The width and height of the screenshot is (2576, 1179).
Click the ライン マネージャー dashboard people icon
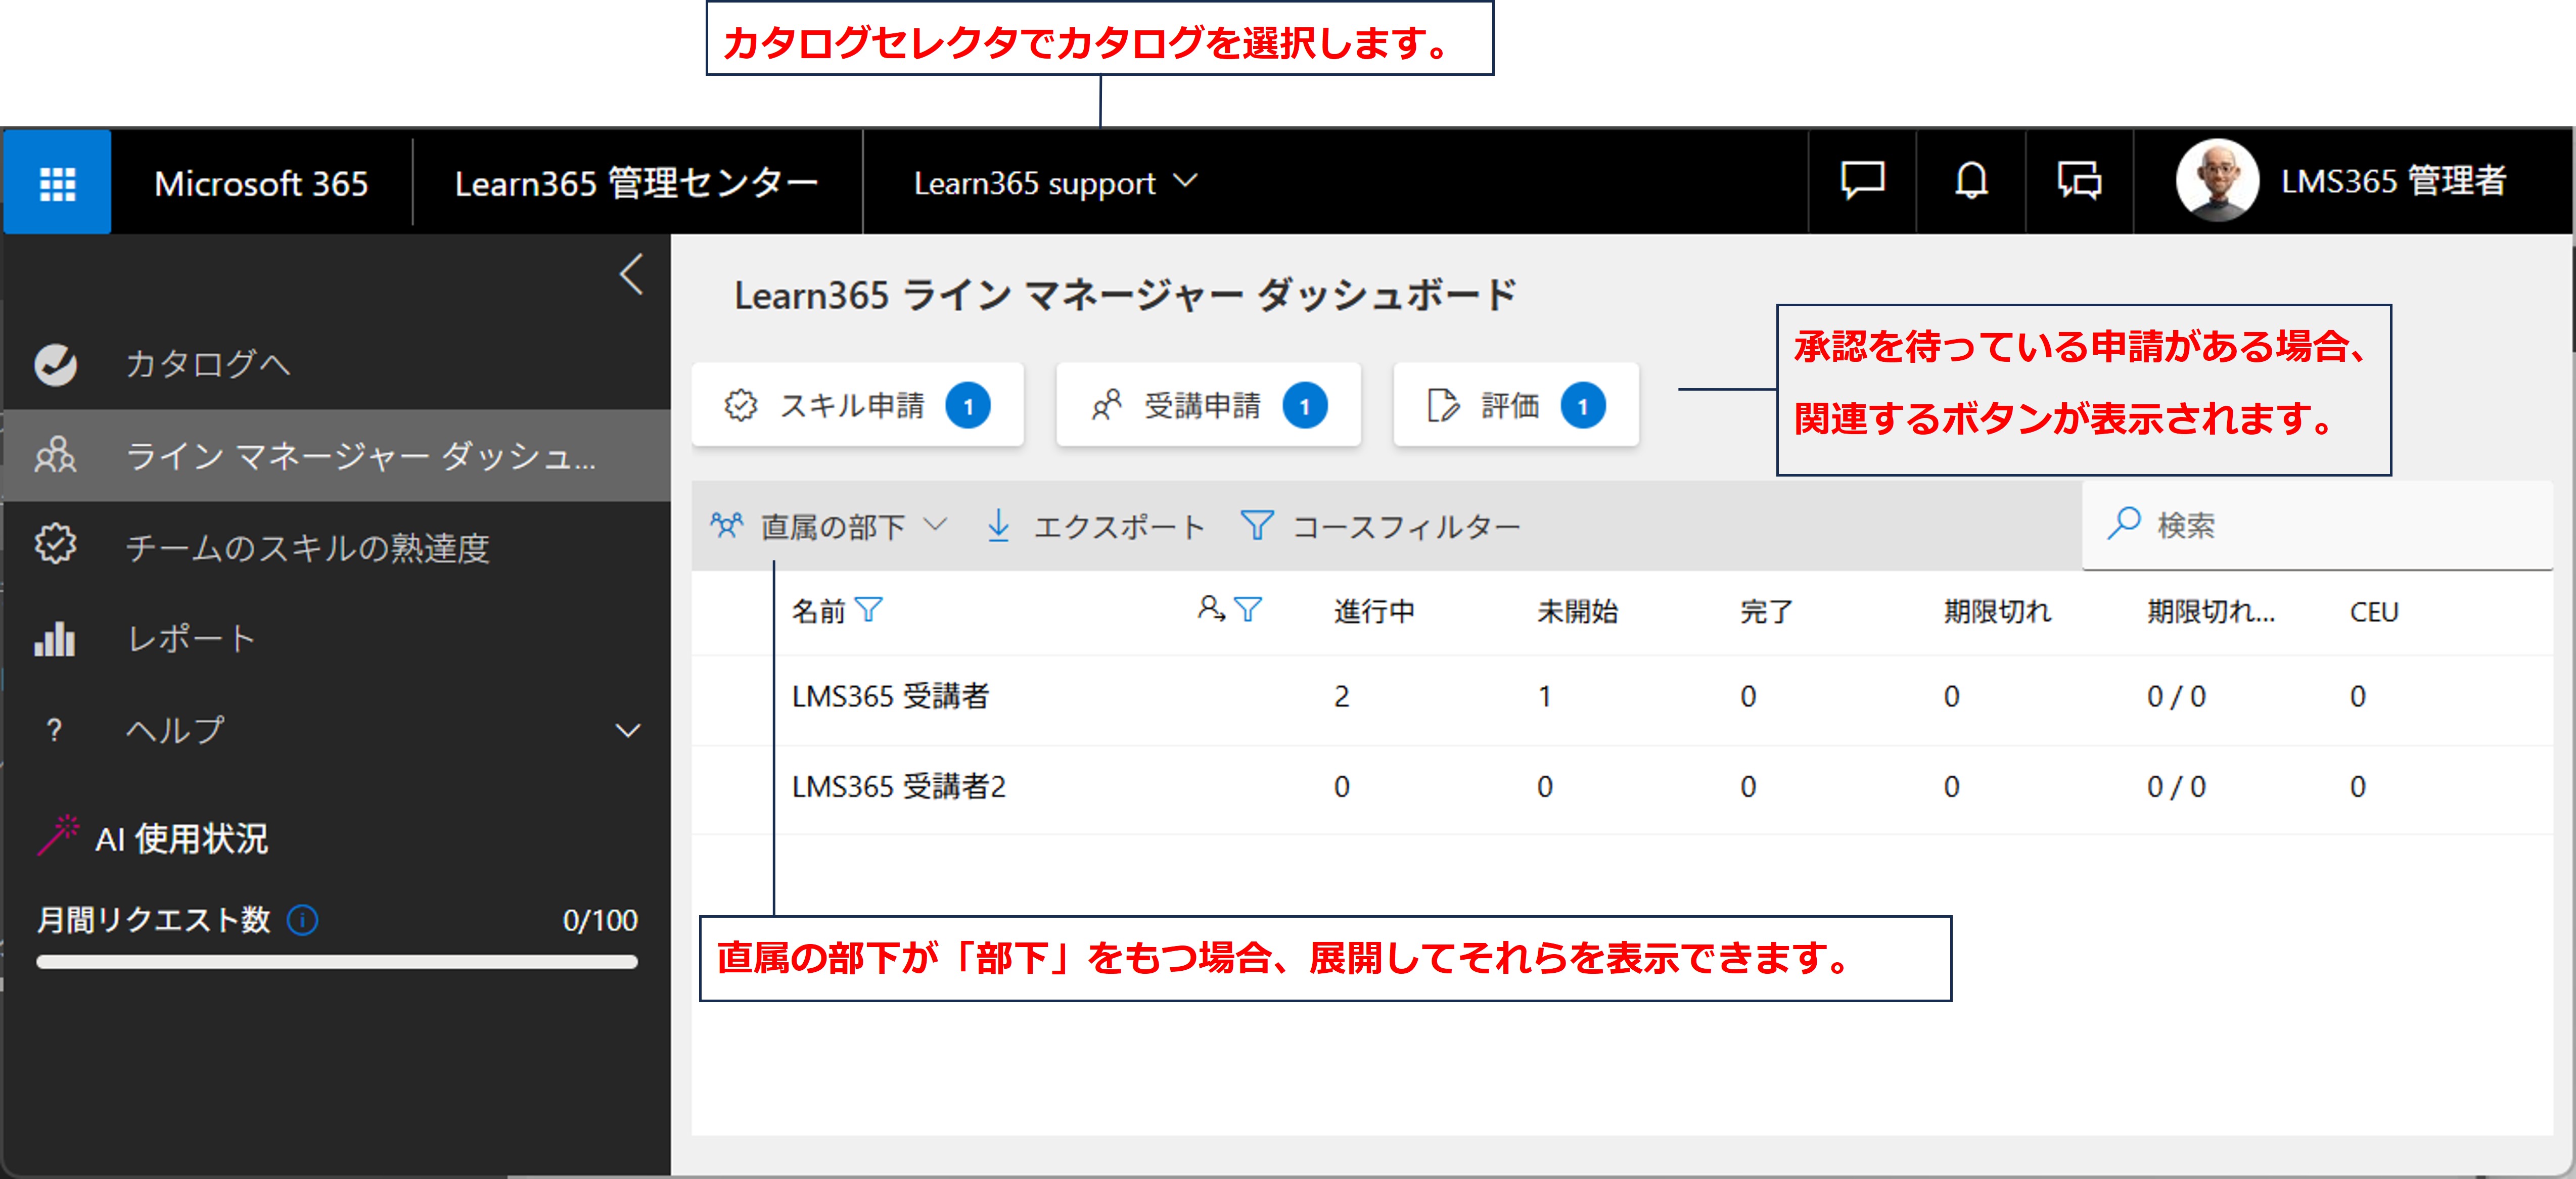tap(56, 455)
